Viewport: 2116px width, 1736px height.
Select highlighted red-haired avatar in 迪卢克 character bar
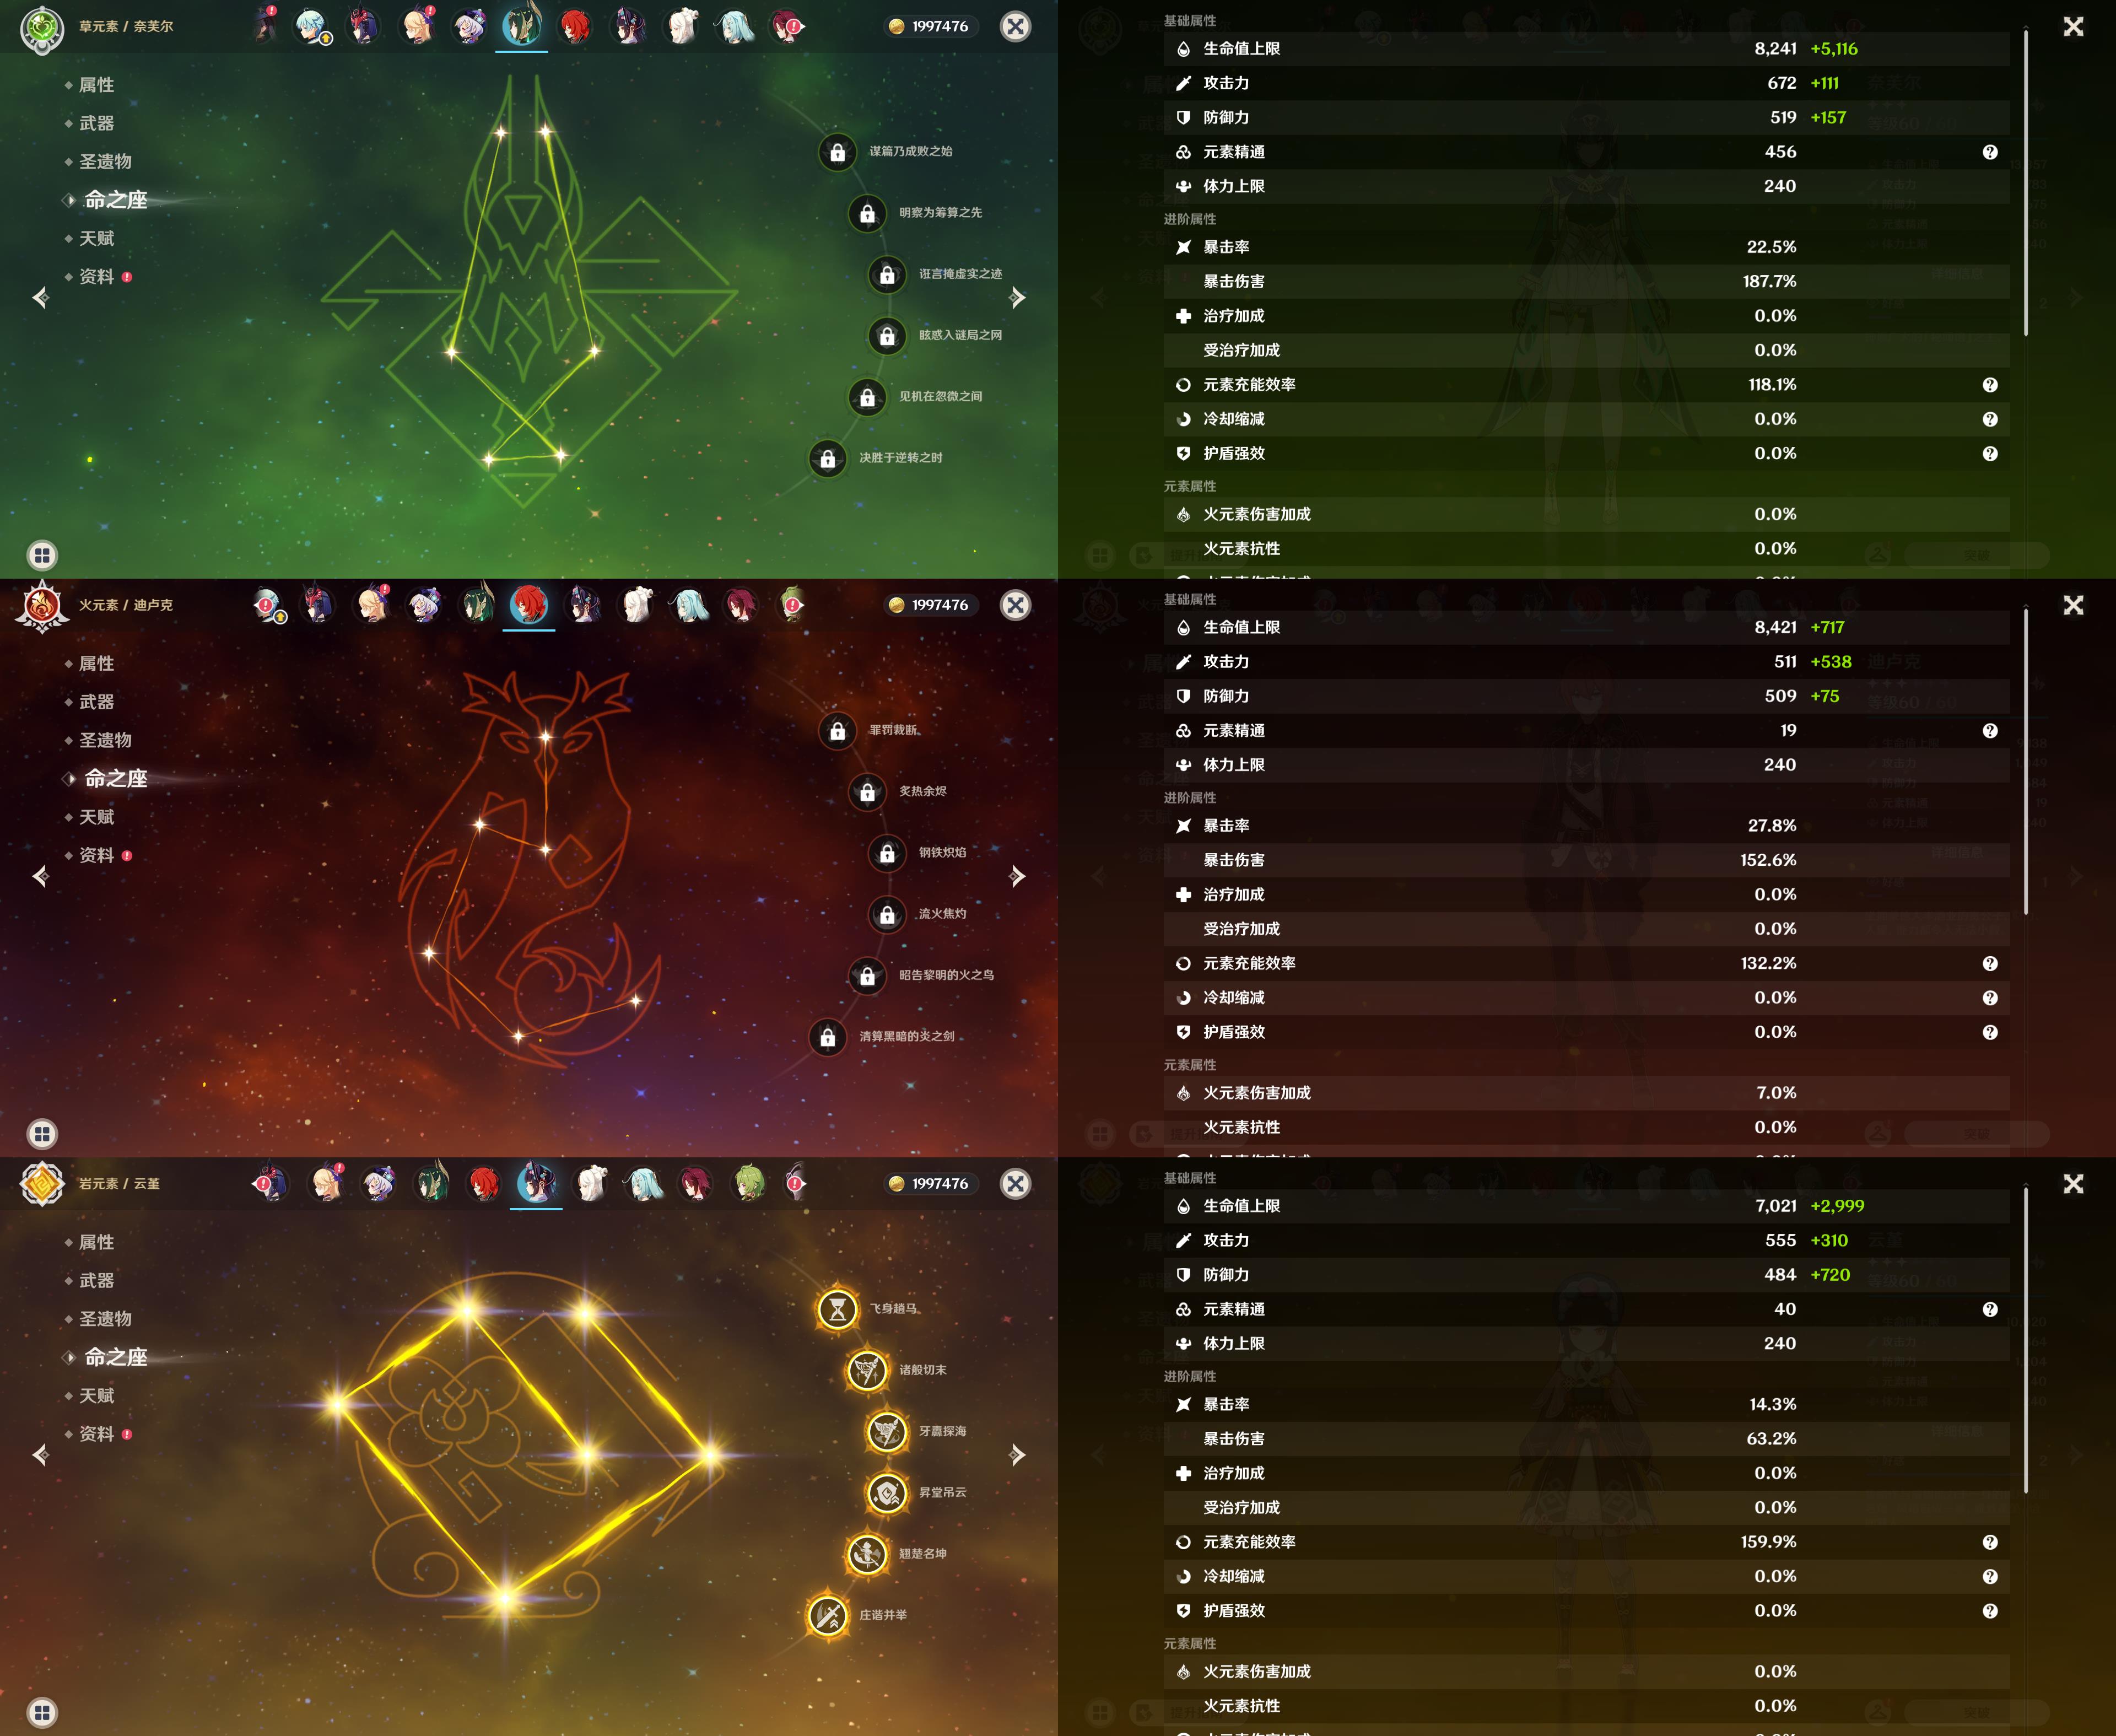pyautogui.click(x=529, y=604)
